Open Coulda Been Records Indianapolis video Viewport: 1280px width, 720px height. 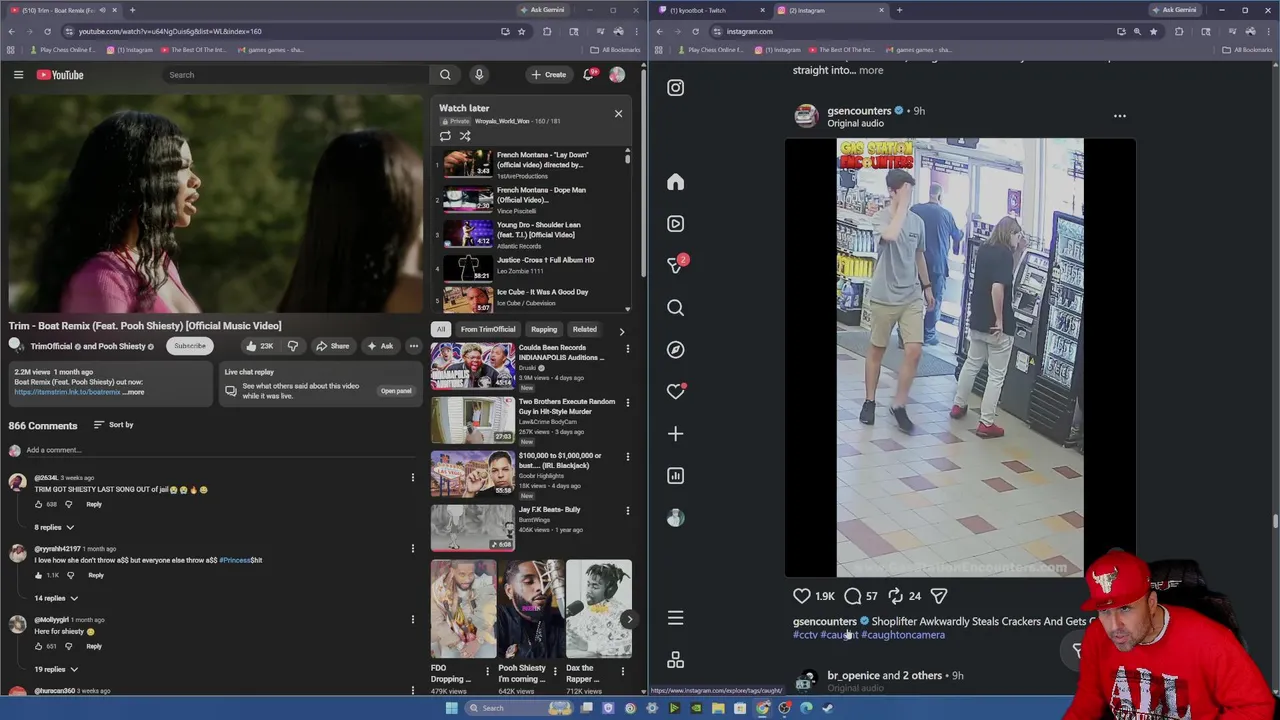528,367
